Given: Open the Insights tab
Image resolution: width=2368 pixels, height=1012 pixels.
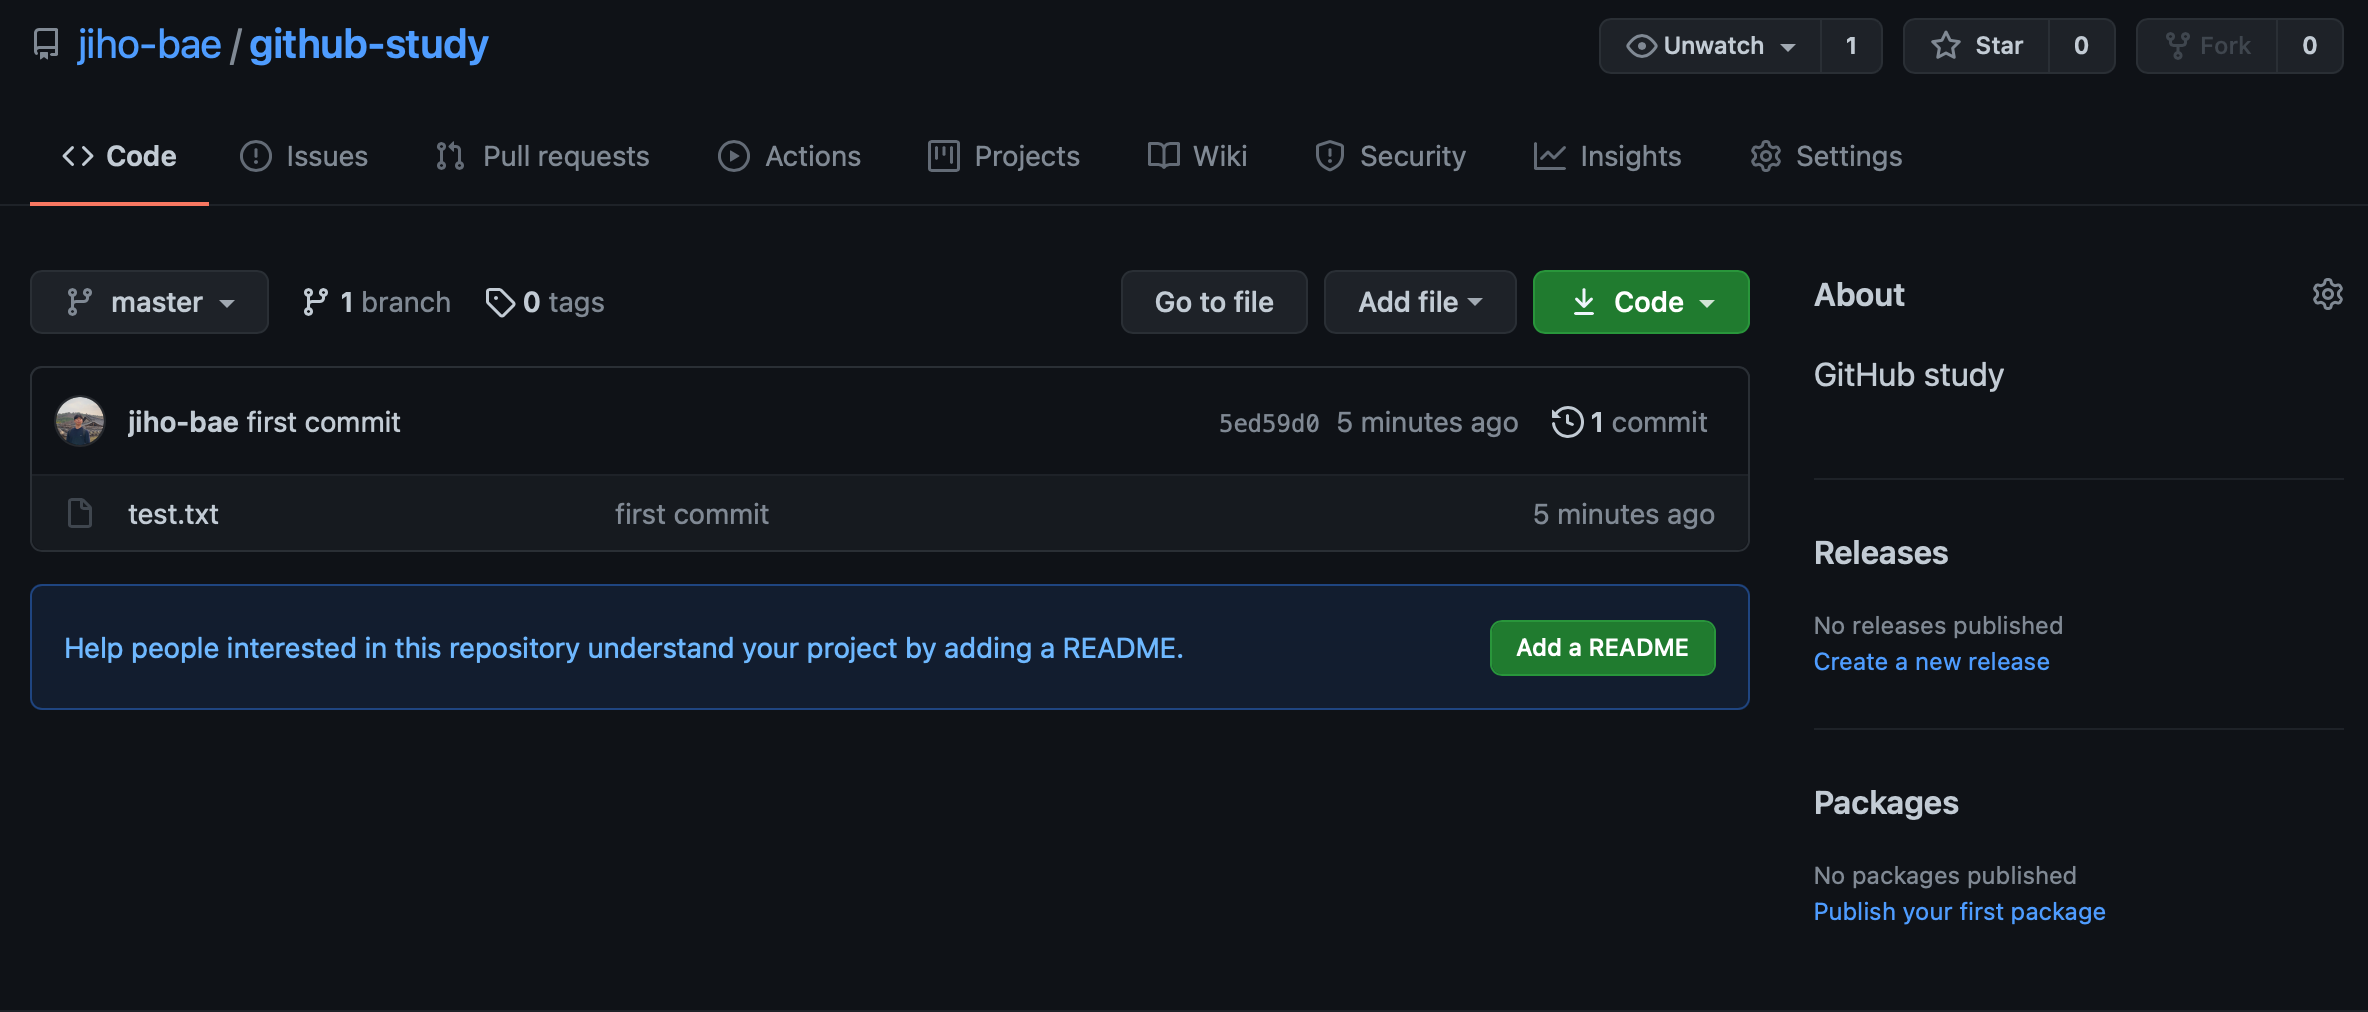Looking at the screenshot, I should [1607, 156].
